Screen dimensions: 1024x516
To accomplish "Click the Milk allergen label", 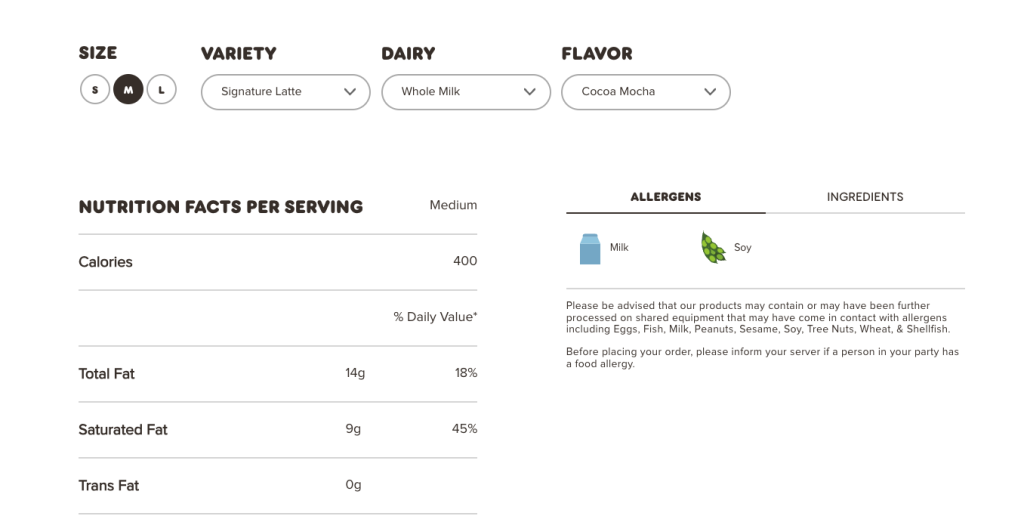I will pyautogui.click(x=619, y=247).
